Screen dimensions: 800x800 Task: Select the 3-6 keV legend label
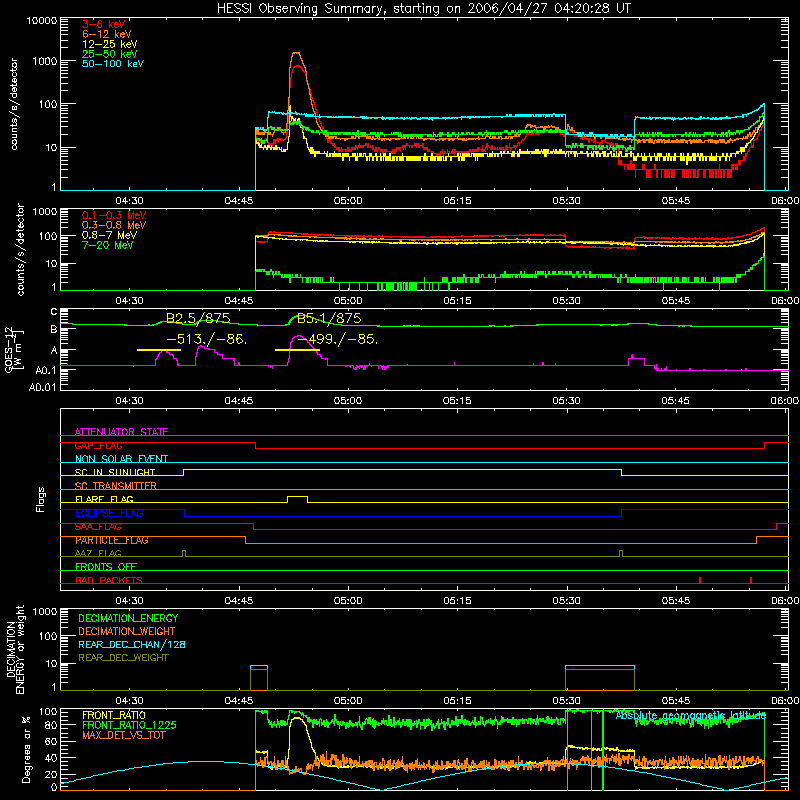click(104, 24)
